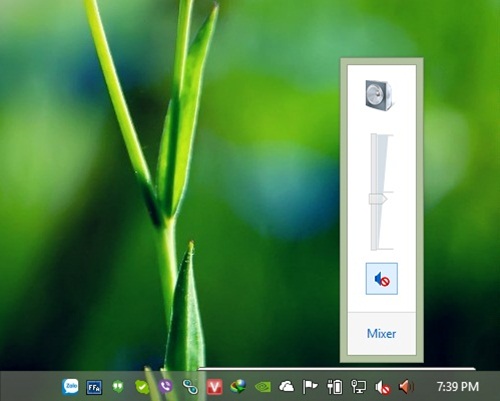This screenshot has height=401, width=500.
Task: Click the chain-link tray icon
Action: (x=190, y=387)
